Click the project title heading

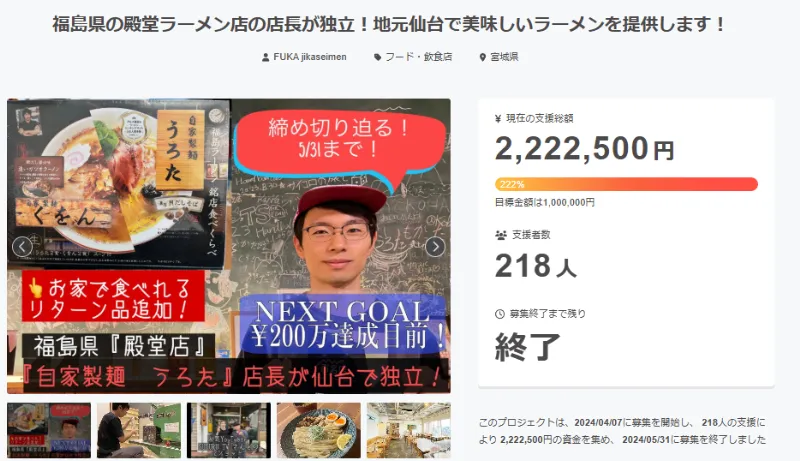pyautogui.click(x=388, y=24)
